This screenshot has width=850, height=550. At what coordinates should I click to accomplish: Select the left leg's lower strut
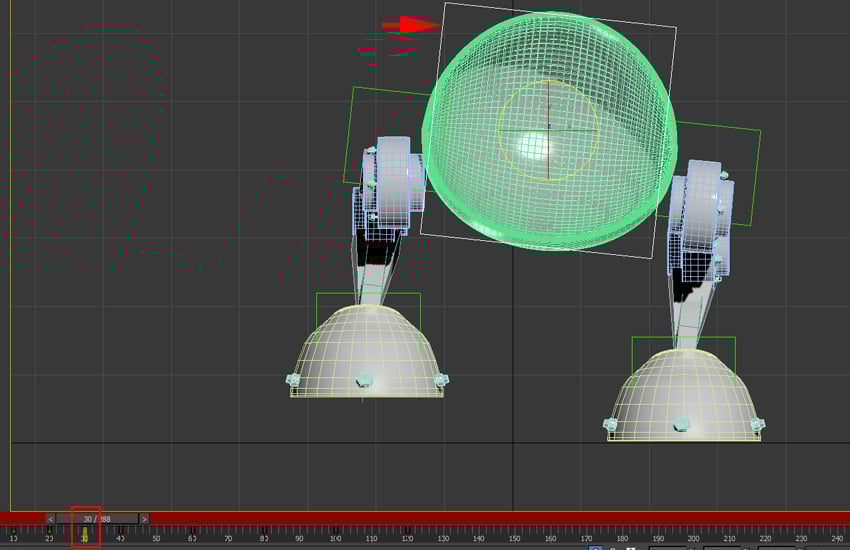pyautogui.click(x=373, y=280)
